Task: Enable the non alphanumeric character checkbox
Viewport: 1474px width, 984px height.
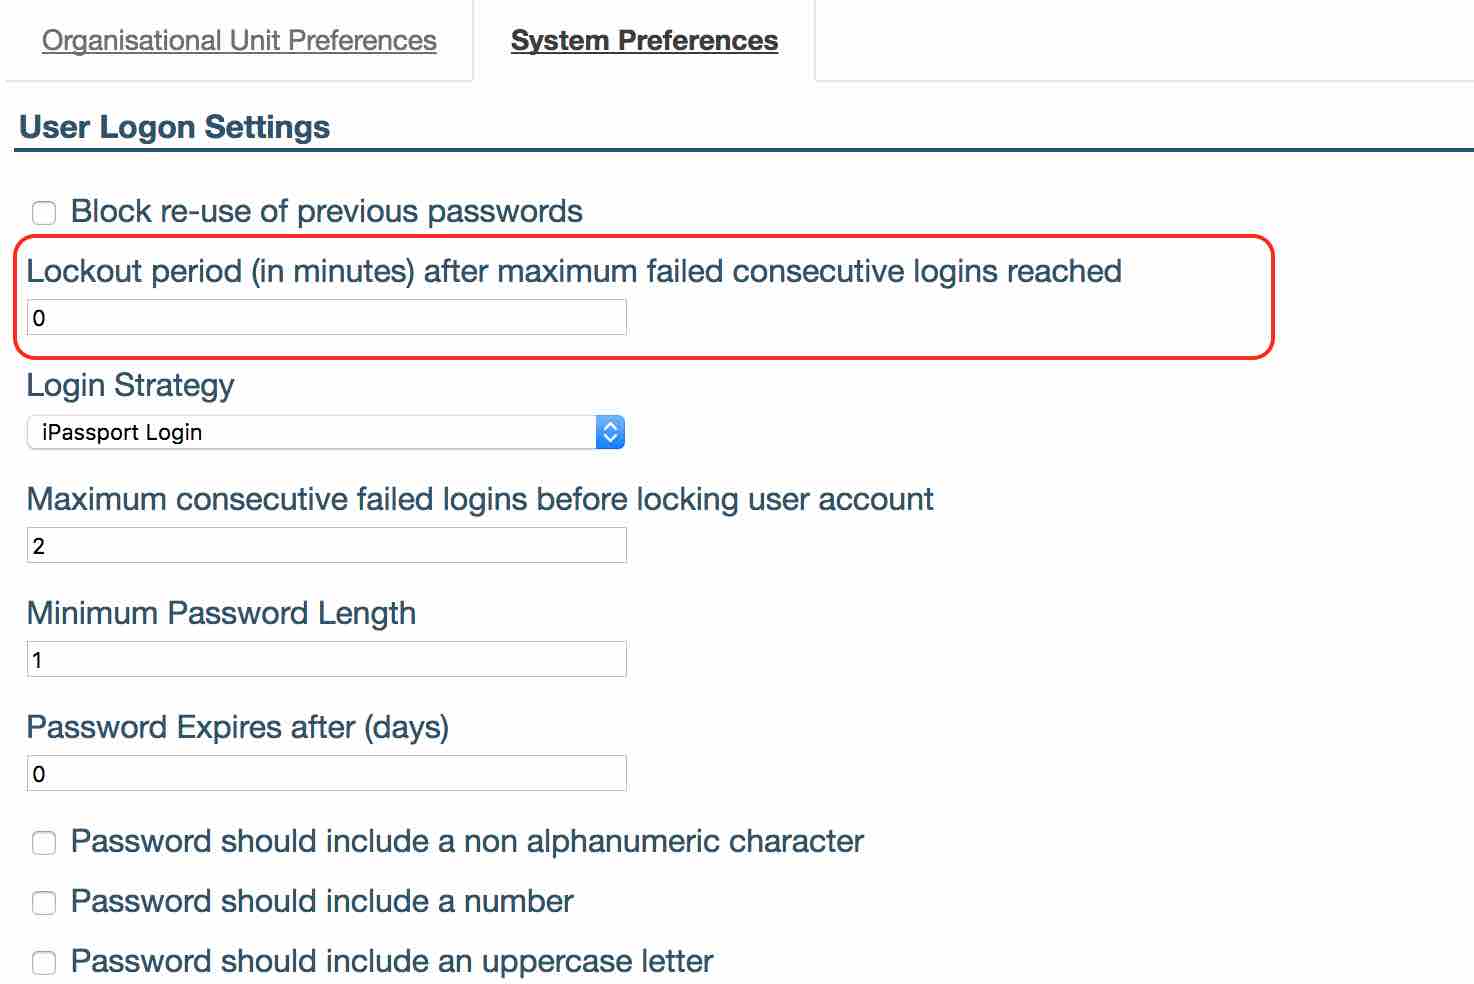Action: (x=44, y=843)
